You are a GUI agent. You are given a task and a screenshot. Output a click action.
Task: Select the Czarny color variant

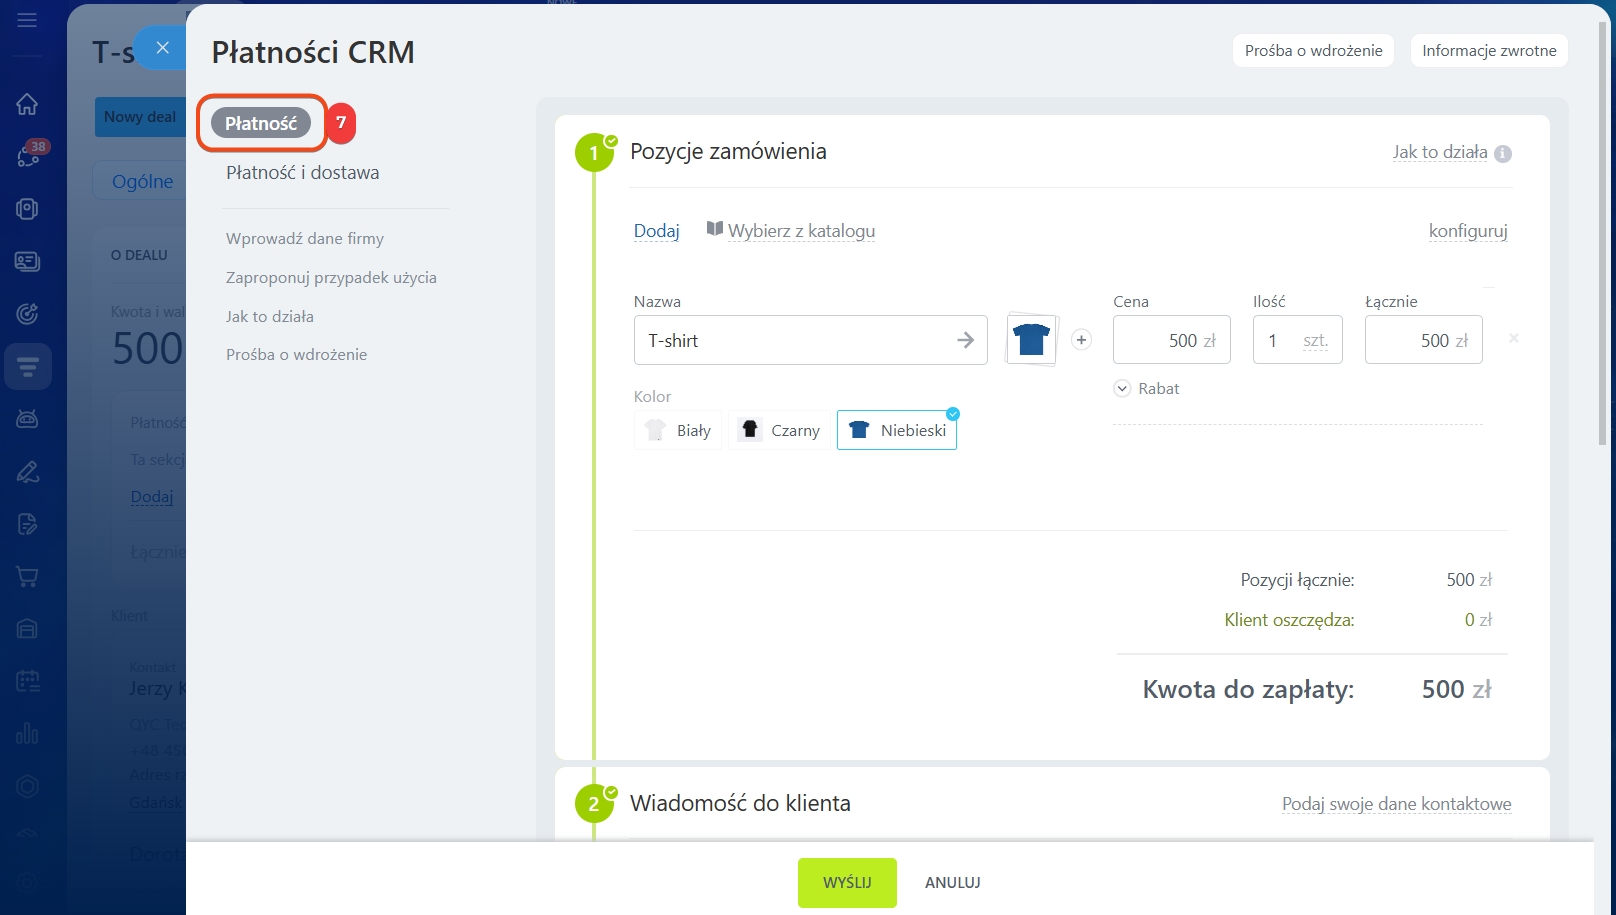click(x=779, y=430)
